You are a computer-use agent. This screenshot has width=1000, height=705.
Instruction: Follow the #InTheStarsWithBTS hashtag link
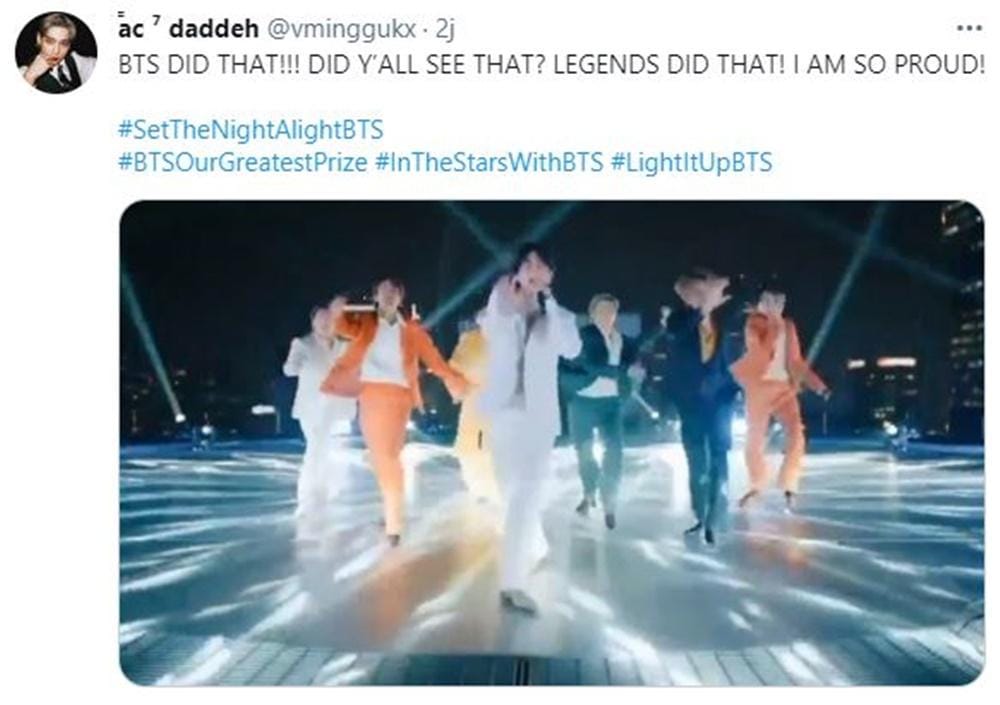click(x=489, y=163)
